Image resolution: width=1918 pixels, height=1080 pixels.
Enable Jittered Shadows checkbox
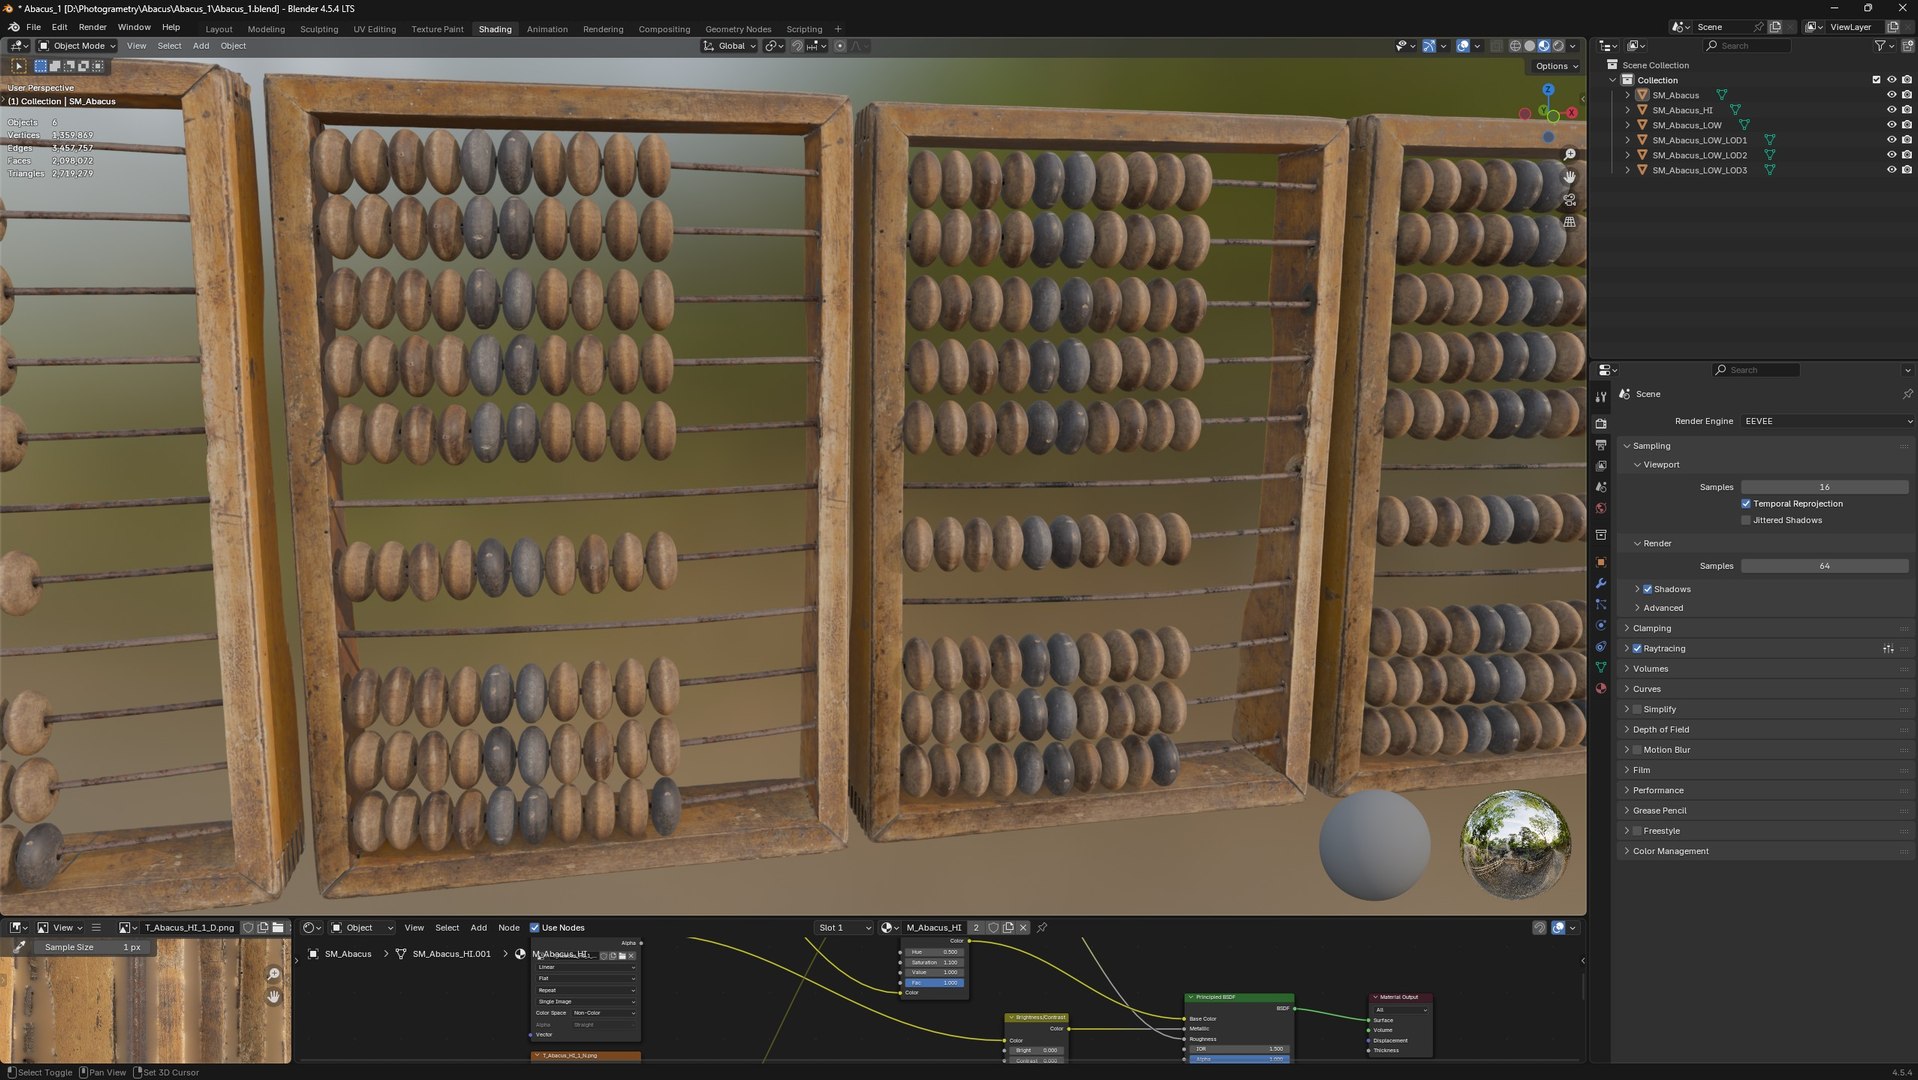tap(1746, 521)
